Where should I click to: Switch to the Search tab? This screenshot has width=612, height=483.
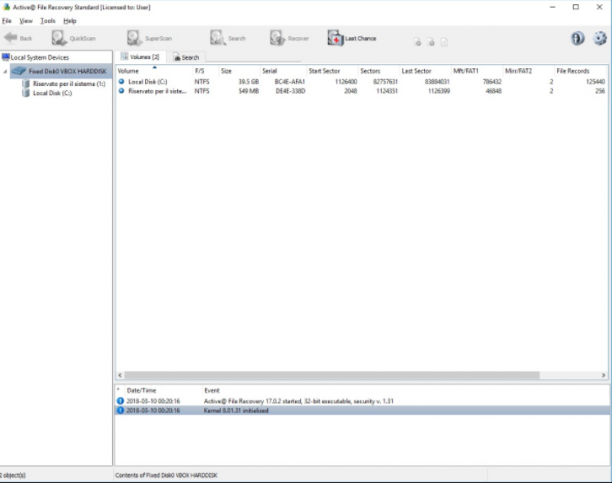pyautogui.click(x=186, y=57)
